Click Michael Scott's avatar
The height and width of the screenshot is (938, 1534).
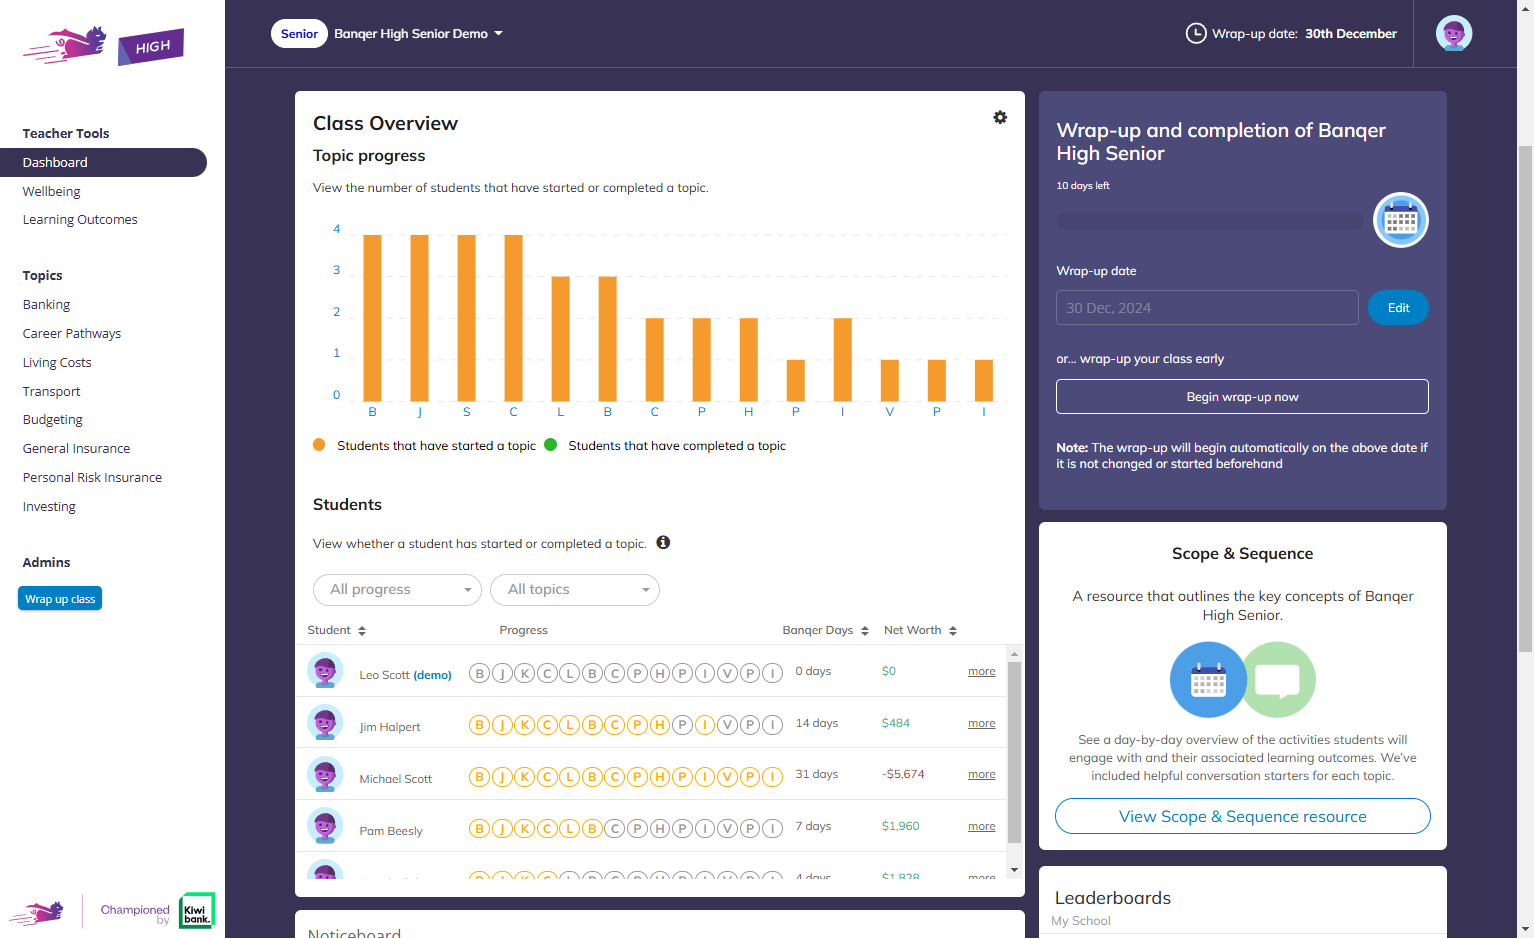point(325,775)
